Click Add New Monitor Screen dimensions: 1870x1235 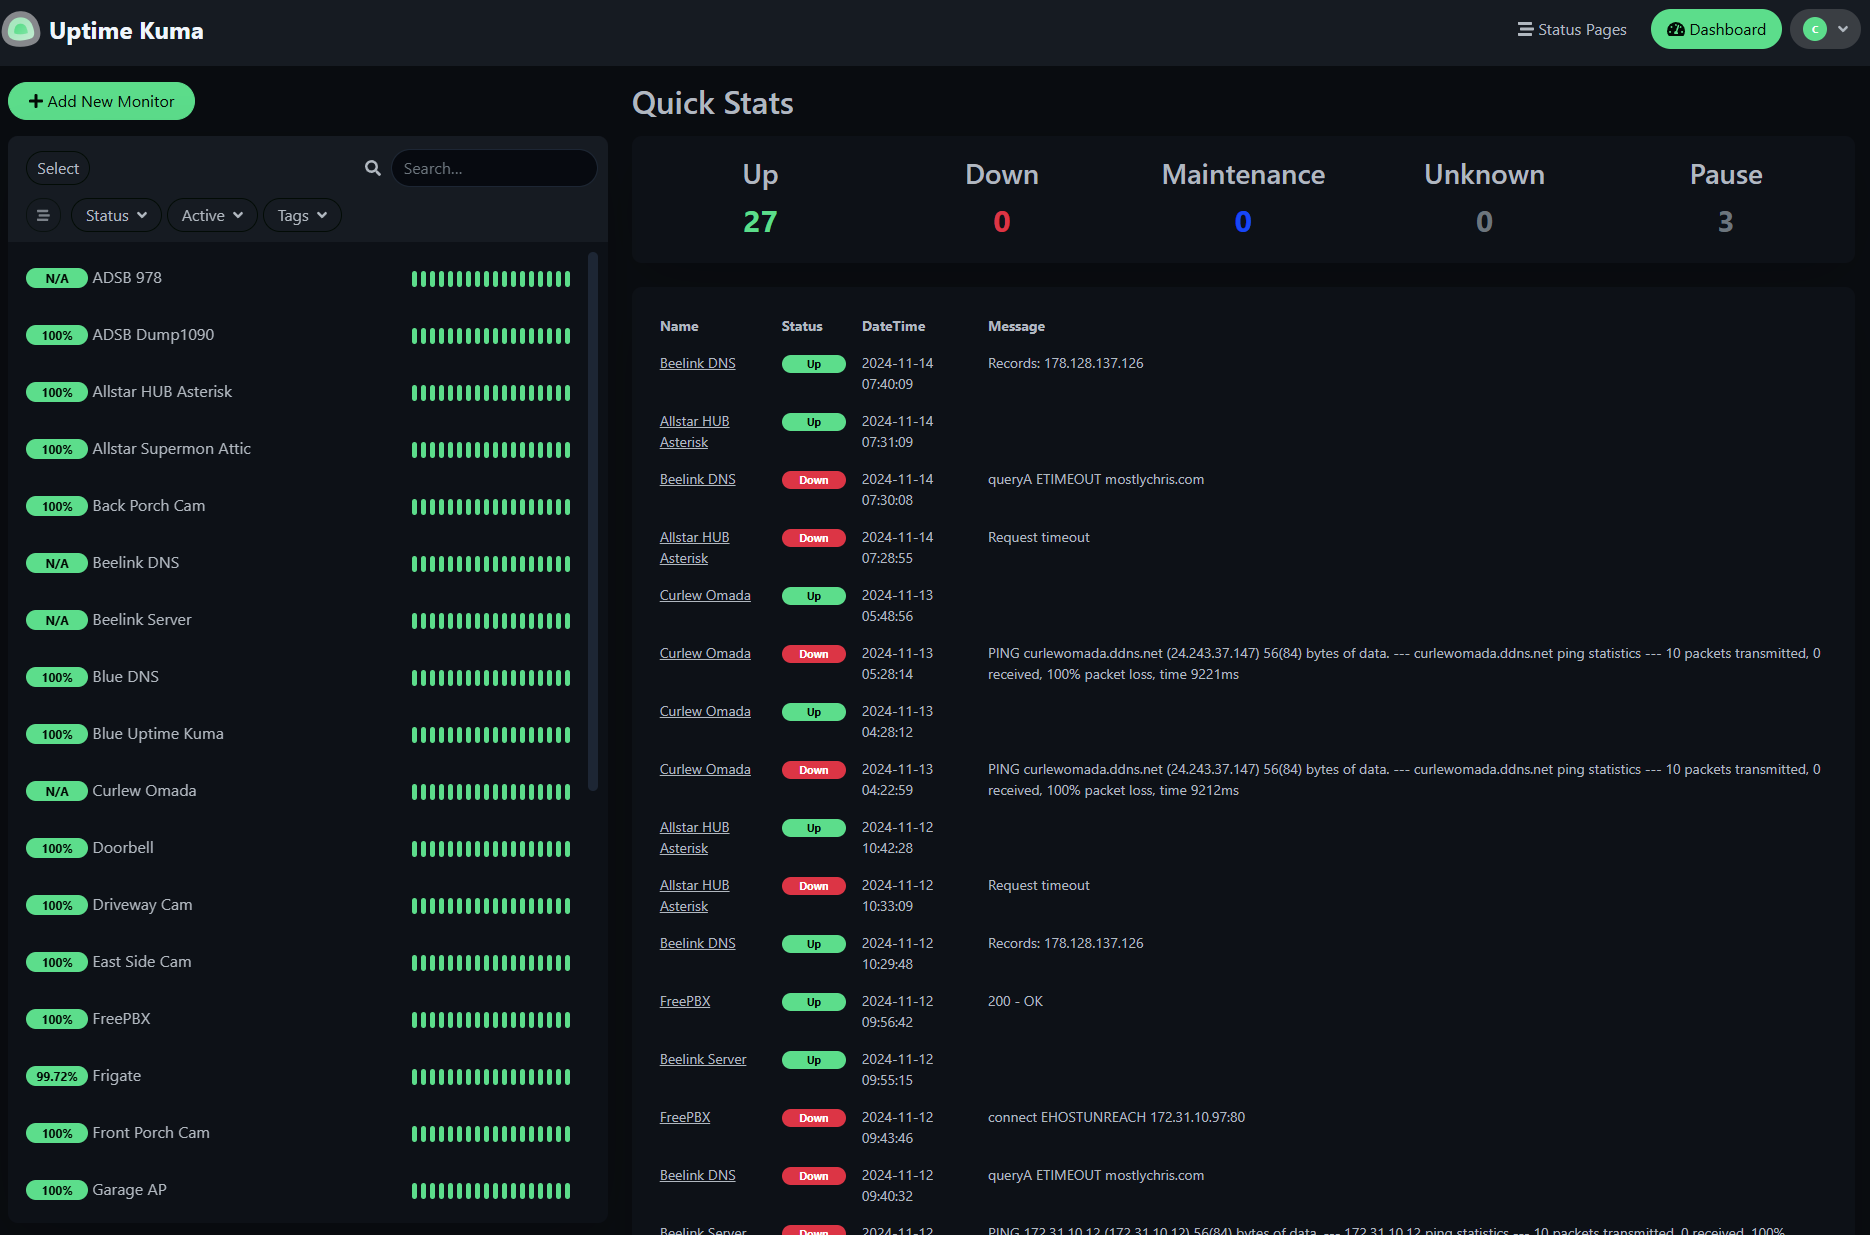(x=101, y=101)
